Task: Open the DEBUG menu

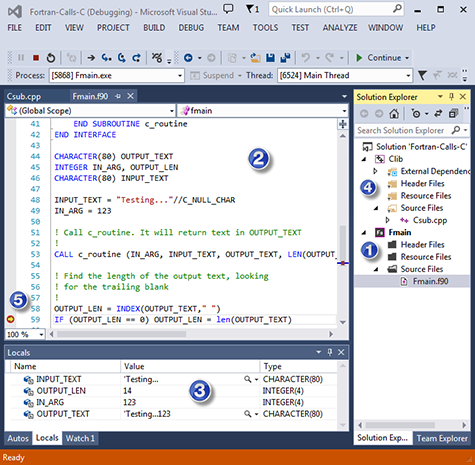Action: point(191,28)
